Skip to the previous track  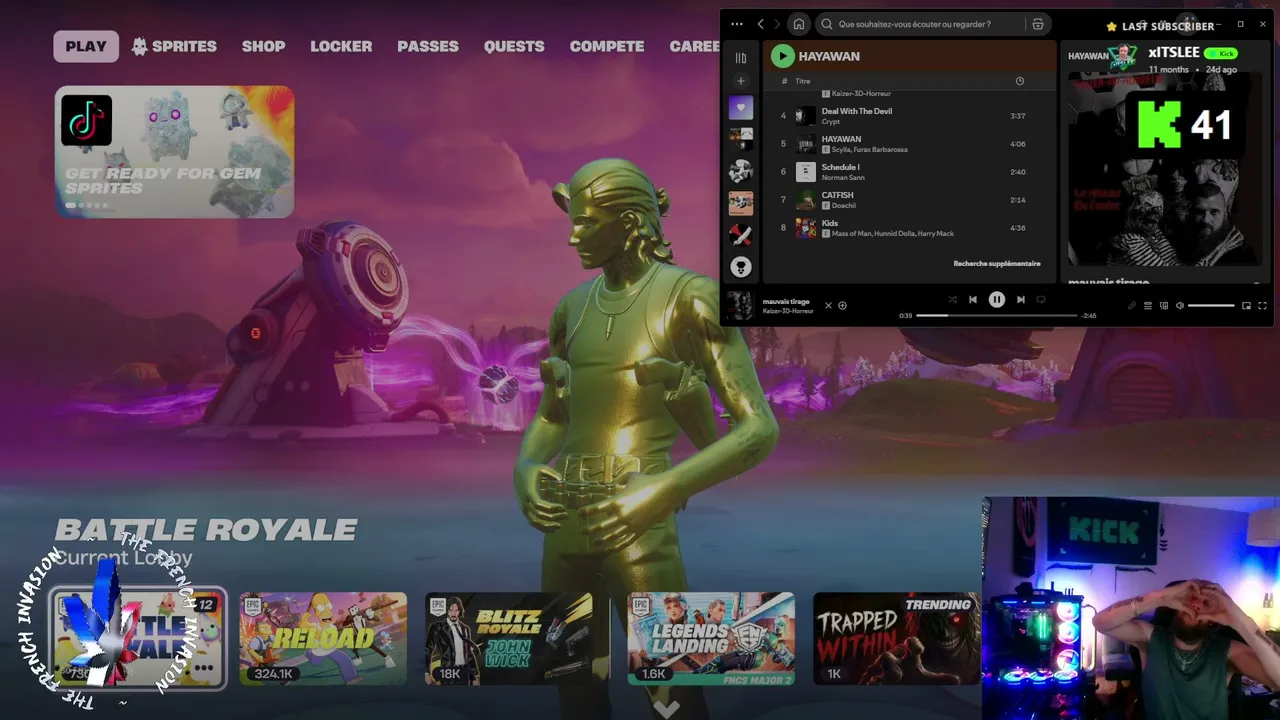point(972,299)
